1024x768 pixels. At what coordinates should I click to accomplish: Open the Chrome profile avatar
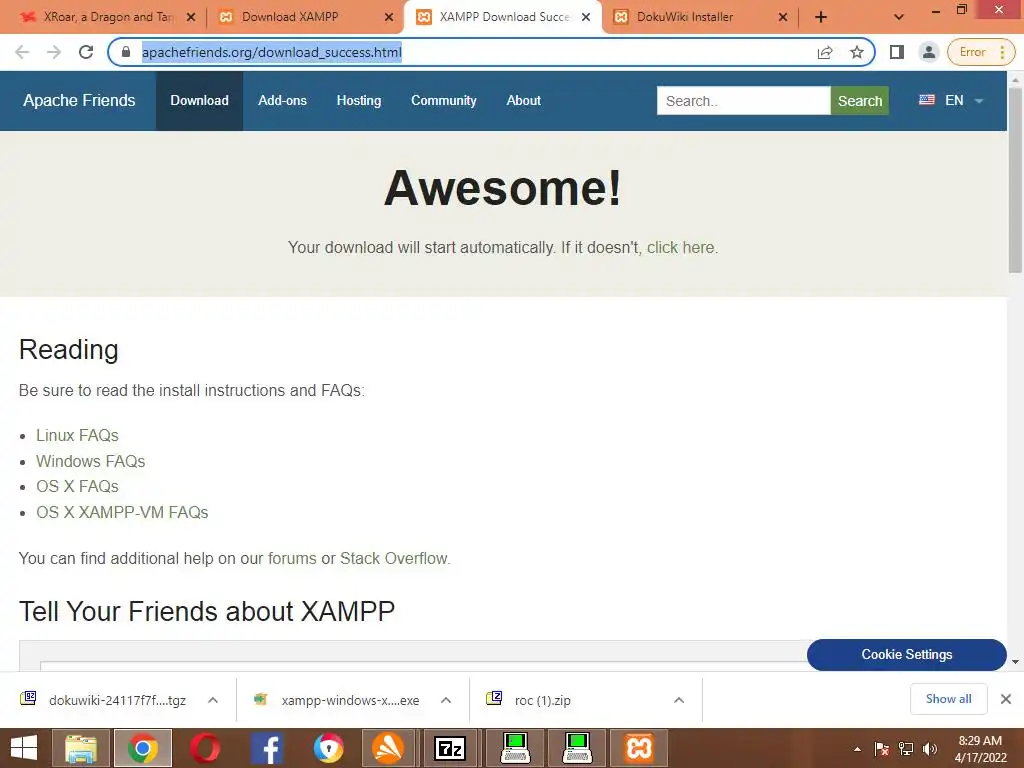(928, 52)
